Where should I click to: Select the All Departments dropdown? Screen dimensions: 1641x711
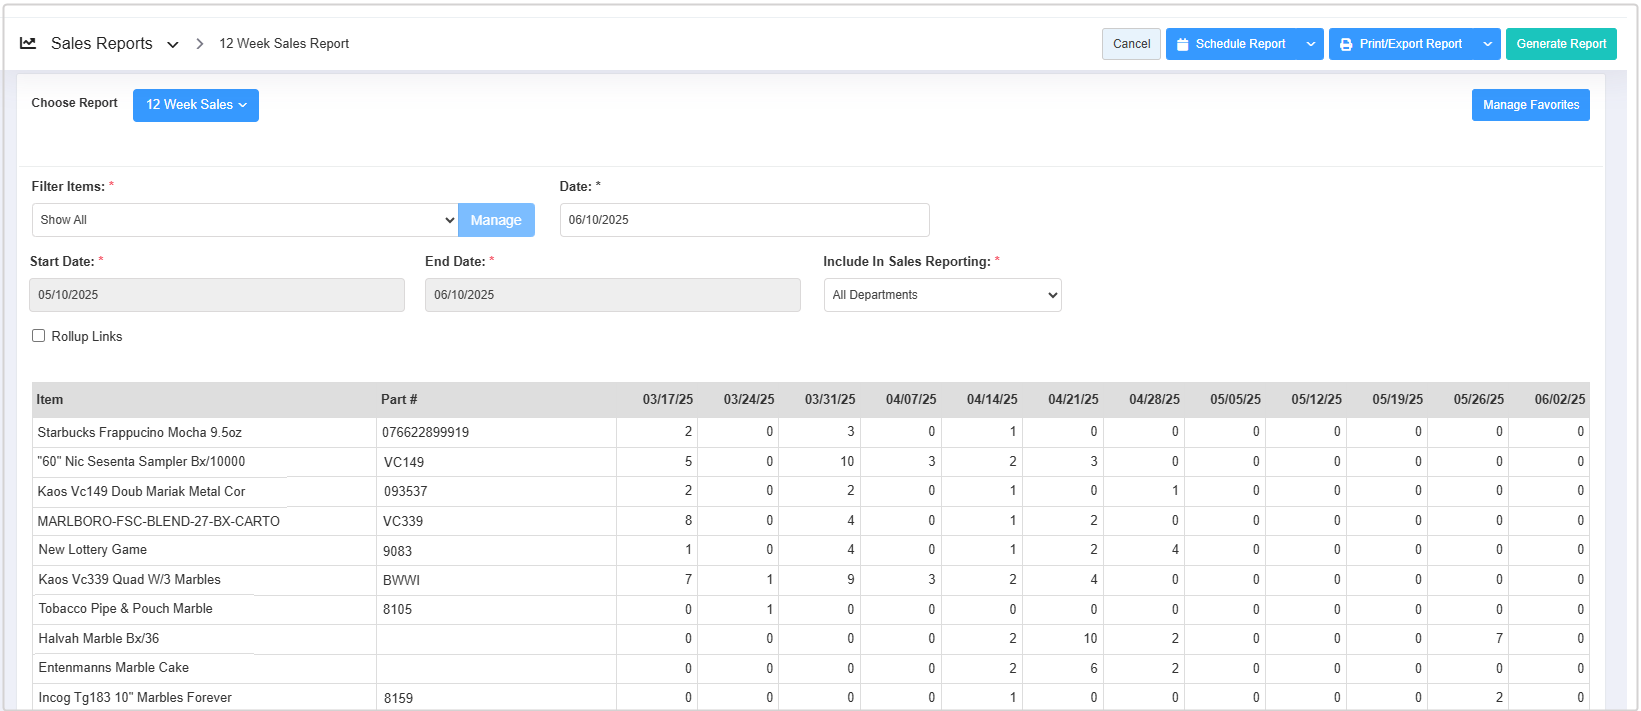pyautogui.click(x=942, y=295)
